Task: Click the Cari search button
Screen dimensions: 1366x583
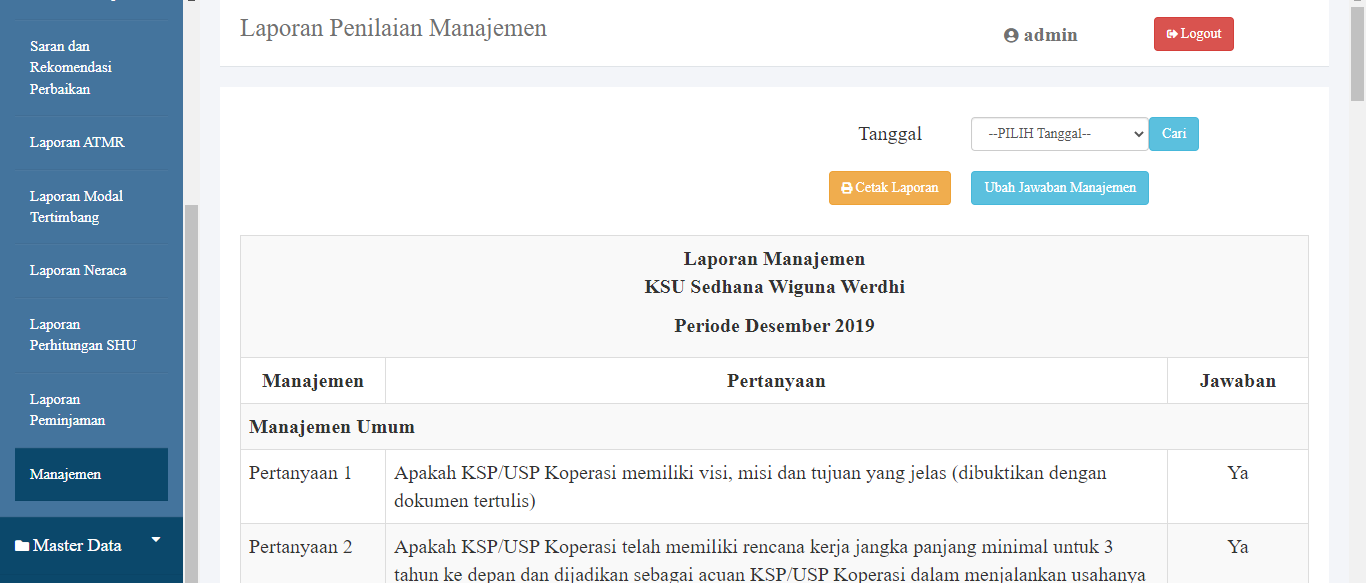Action: pyautogui.click(x=1173, y=134)
